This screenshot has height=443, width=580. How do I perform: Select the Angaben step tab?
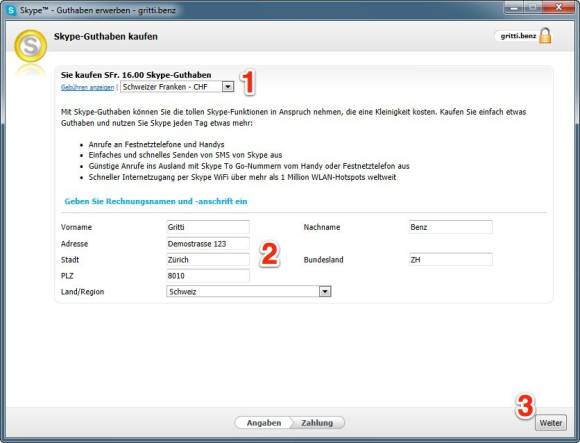(x=264, y=423)
